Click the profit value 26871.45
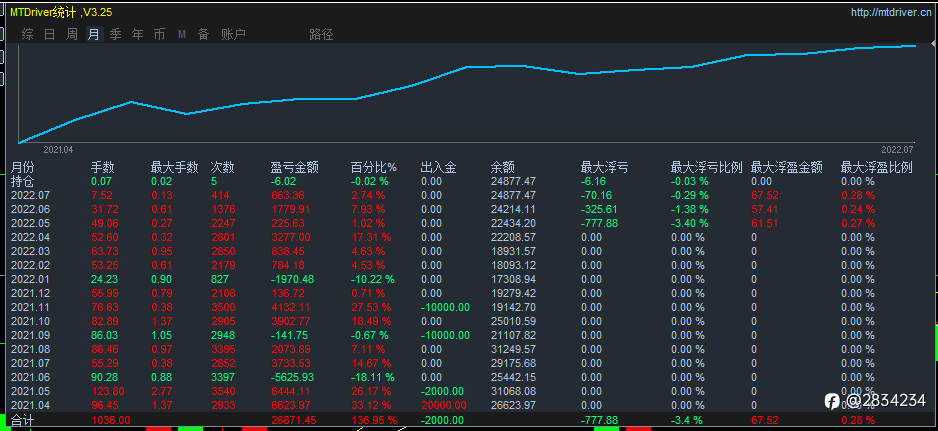Viewport: 938px width, 431px height. [293, 420]
